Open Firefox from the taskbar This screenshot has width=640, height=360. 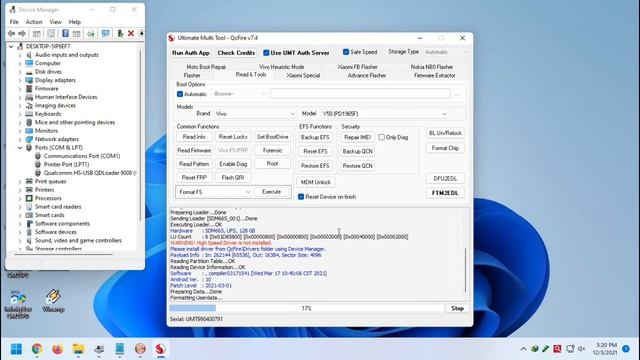58,349
